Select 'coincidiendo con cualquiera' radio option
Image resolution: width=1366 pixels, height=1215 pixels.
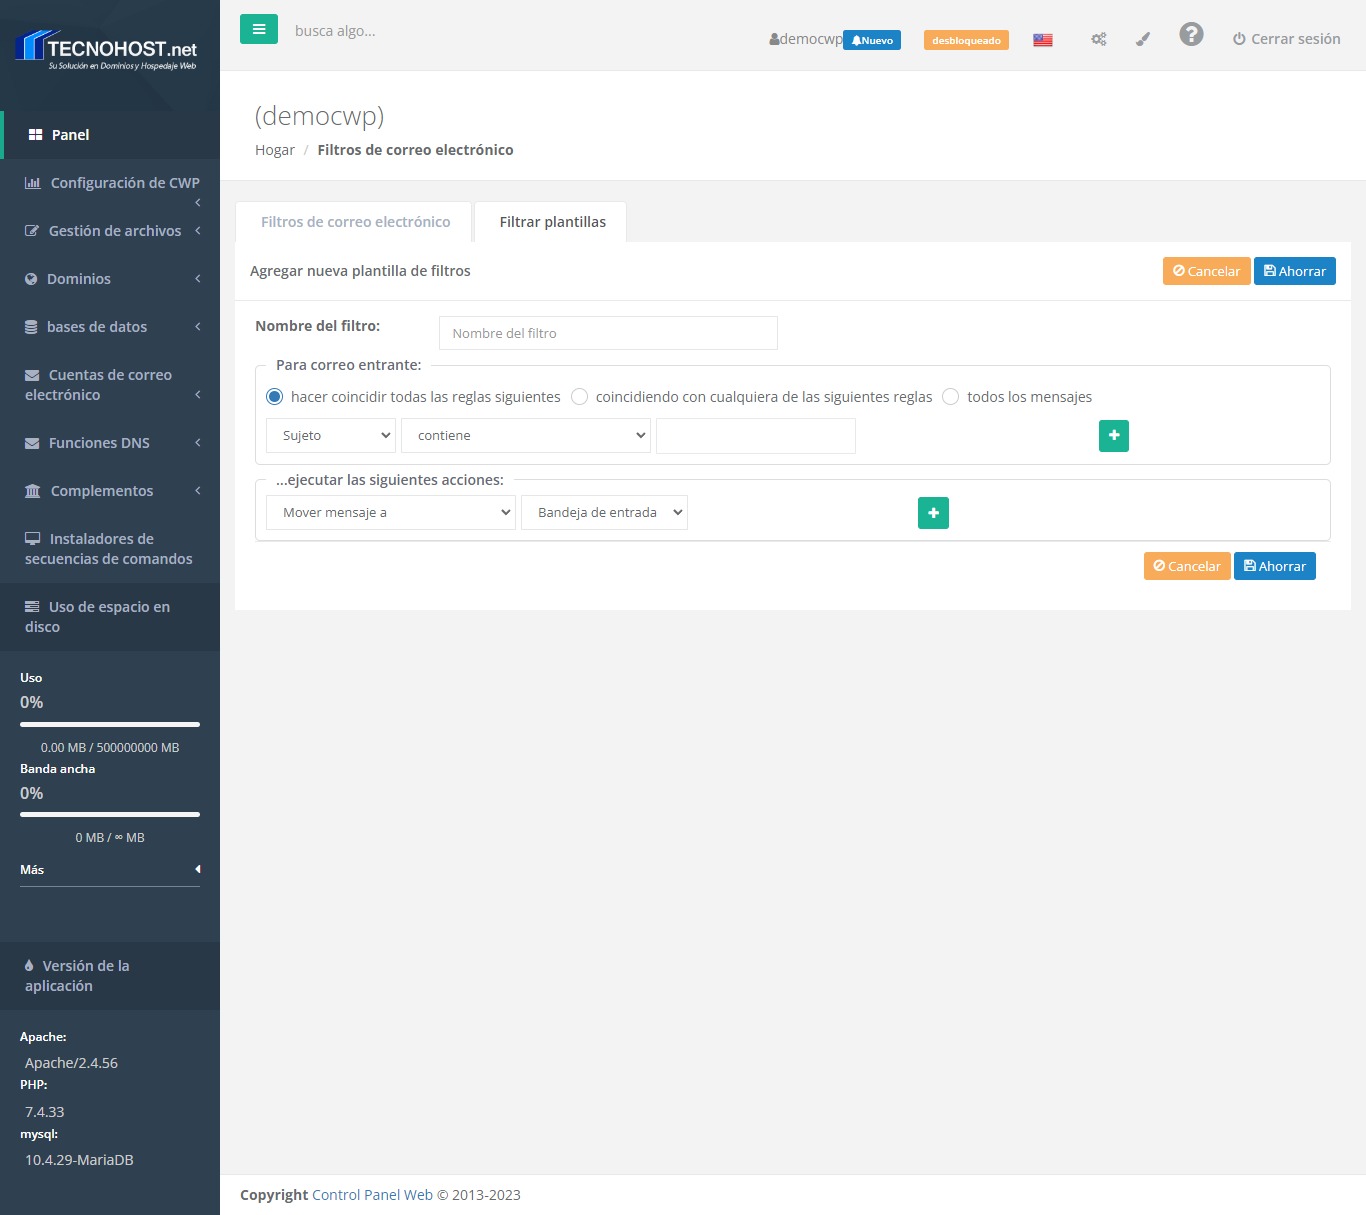(x=579, y=397)
